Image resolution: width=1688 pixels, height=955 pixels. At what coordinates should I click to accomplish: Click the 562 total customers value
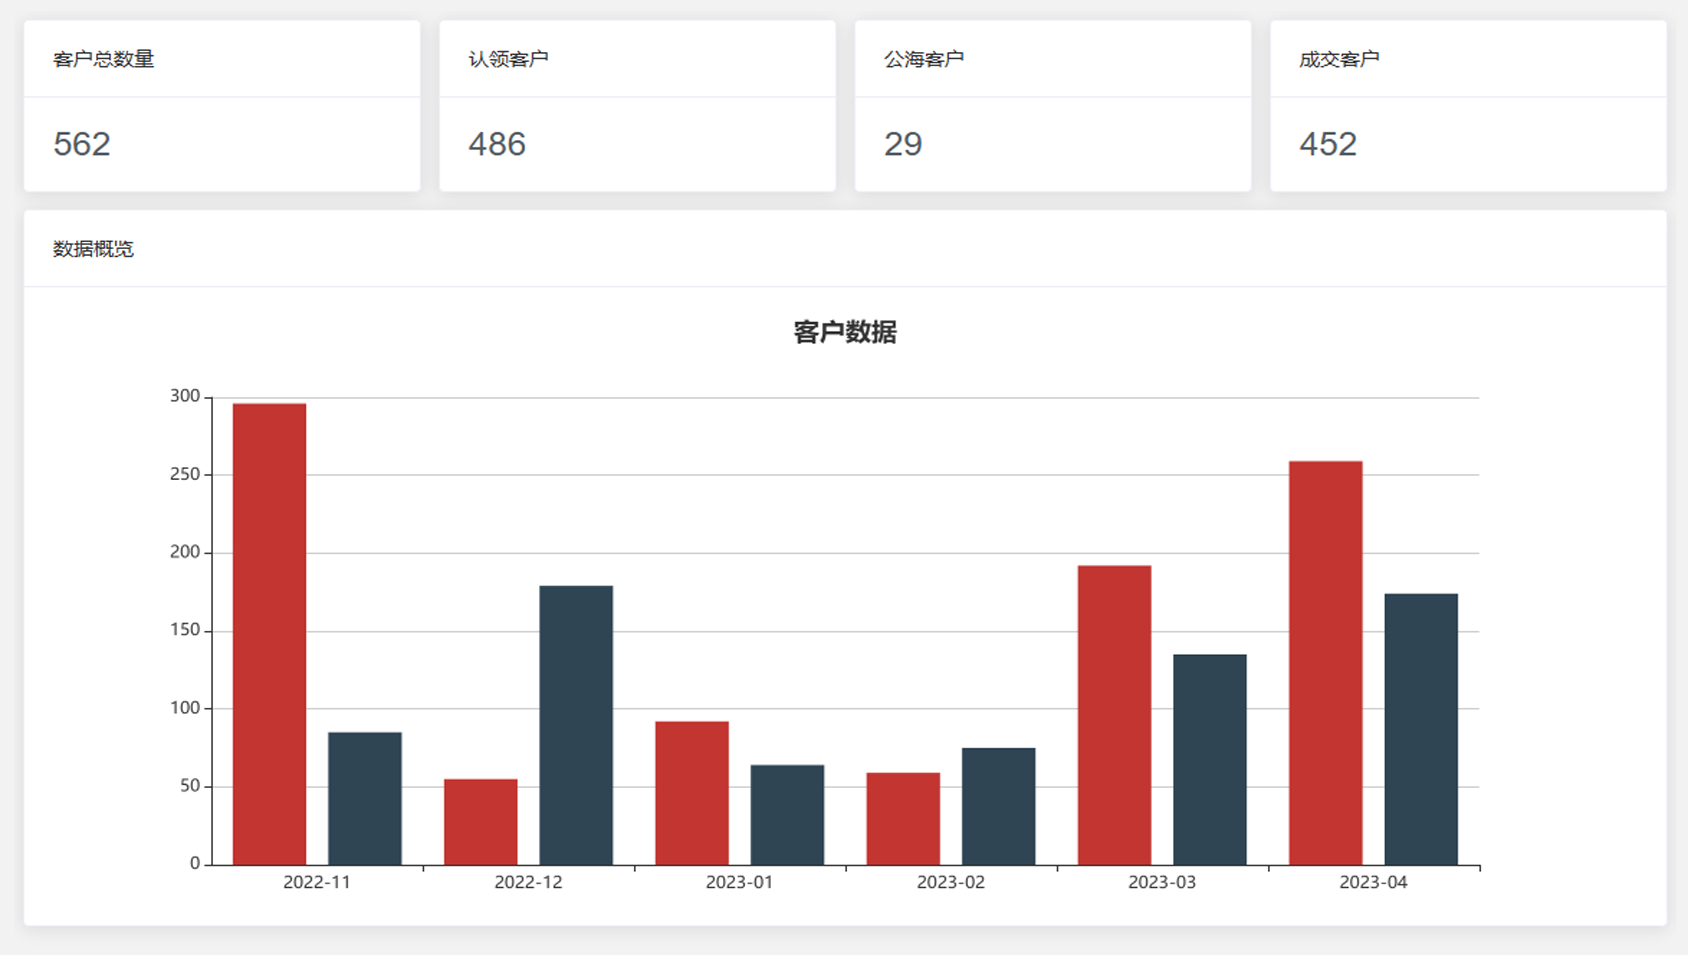(x=82, y=144)
